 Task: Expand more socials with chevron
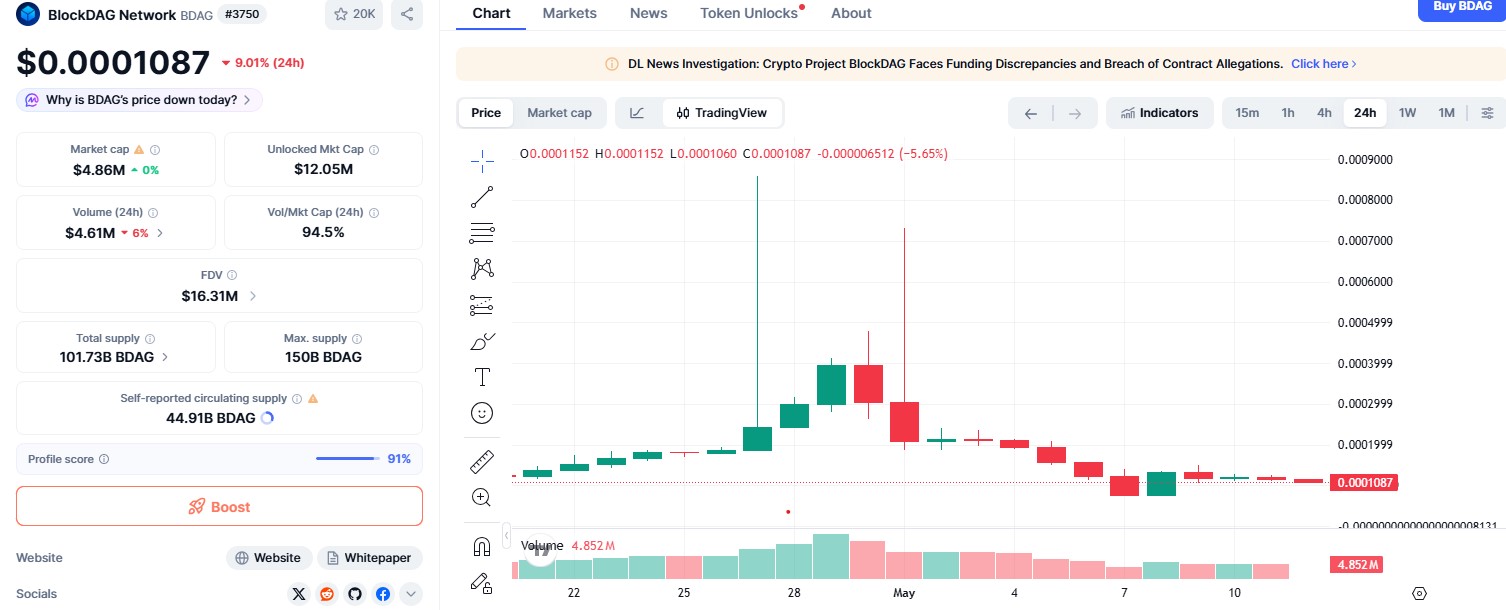click(411, 594)
